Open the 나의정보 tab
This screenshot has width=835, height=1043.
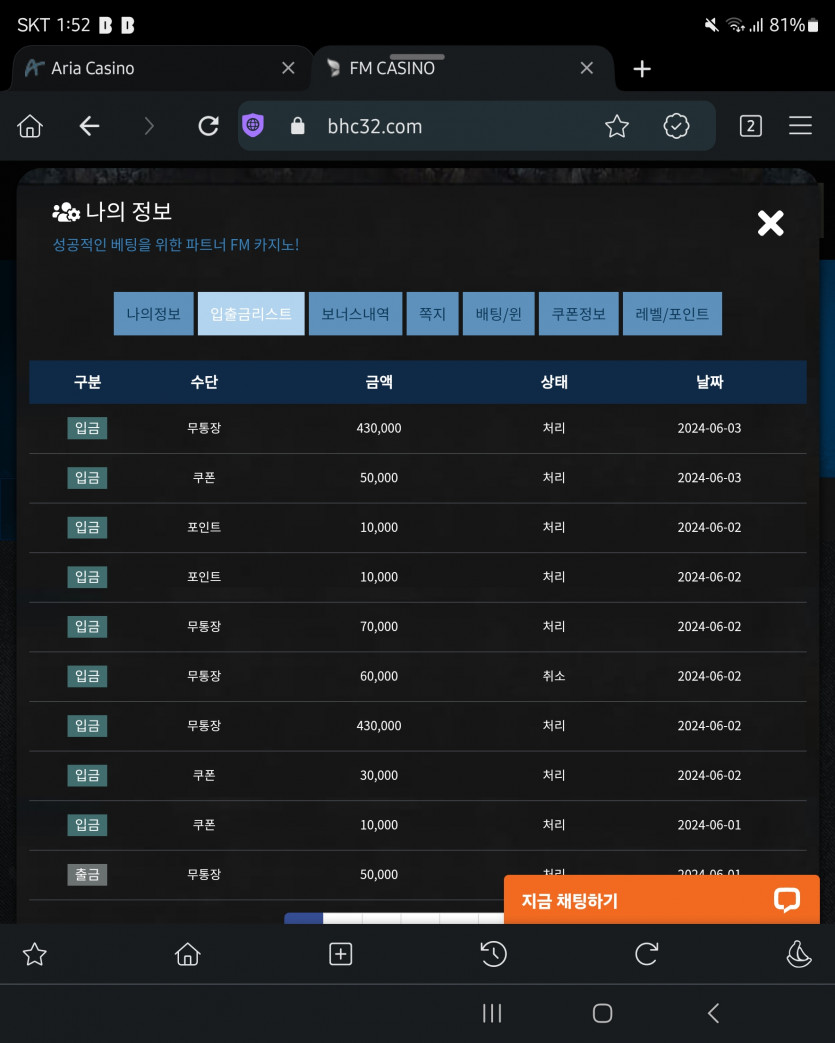[x=154, y=313]
